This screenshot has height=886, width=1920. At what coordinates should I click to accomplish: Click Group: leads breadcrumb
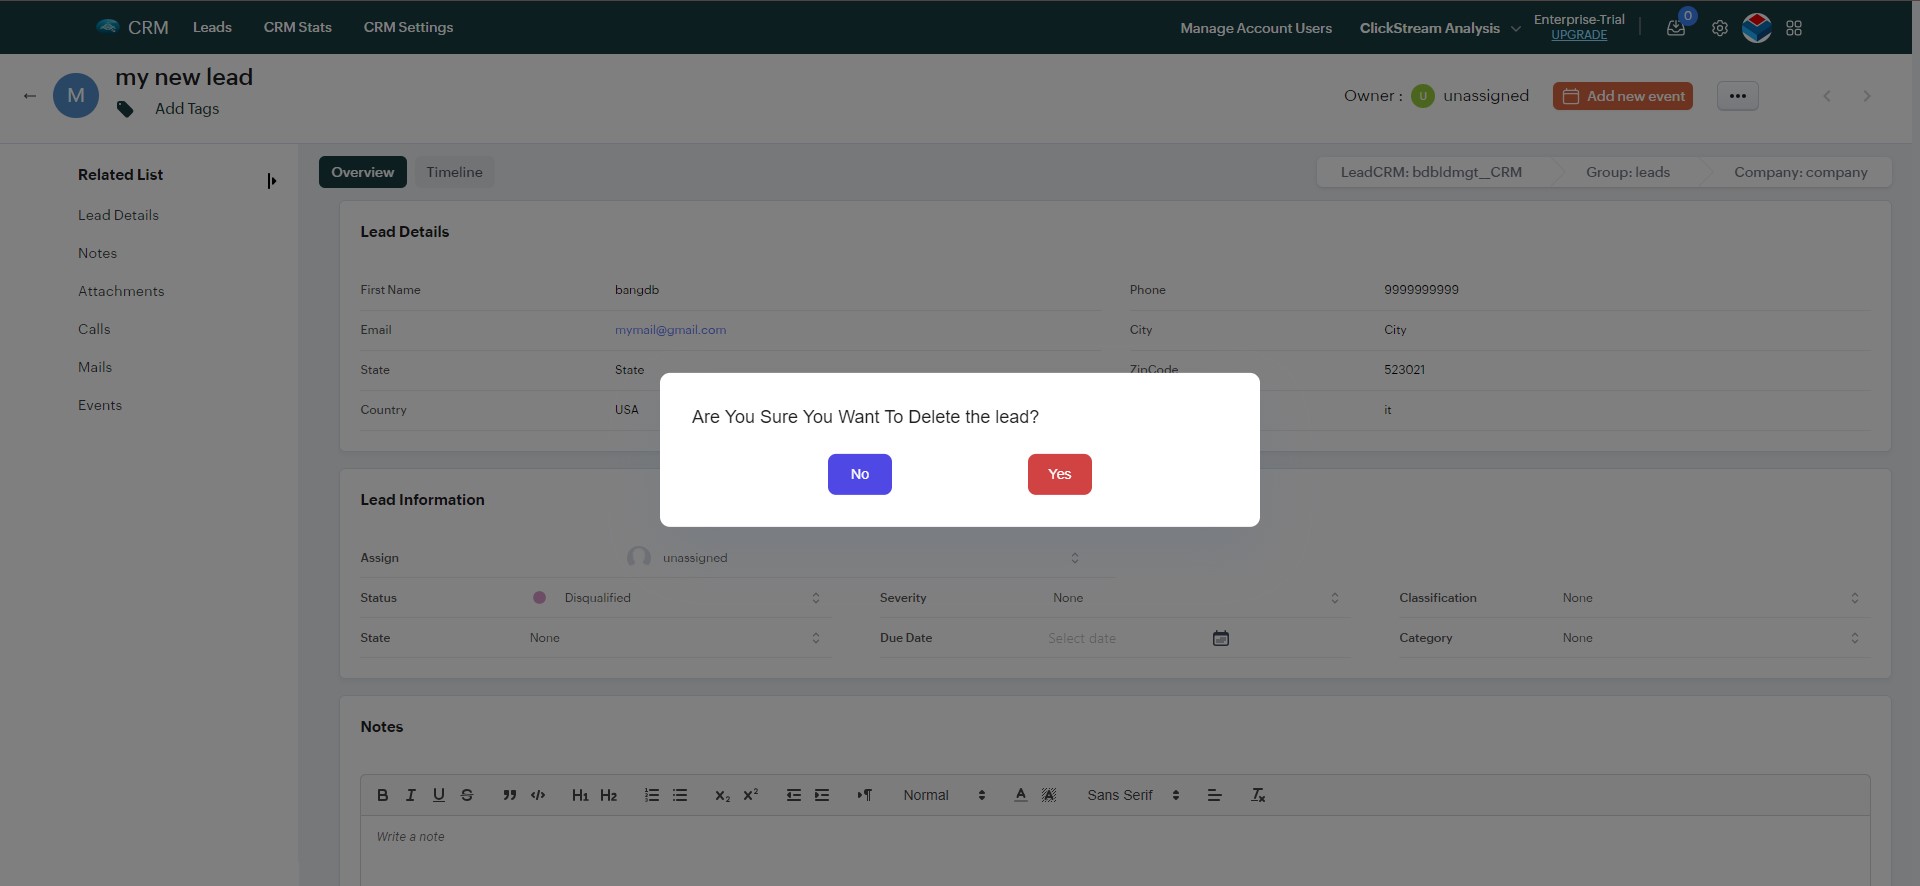click(x=1628, y=172)
